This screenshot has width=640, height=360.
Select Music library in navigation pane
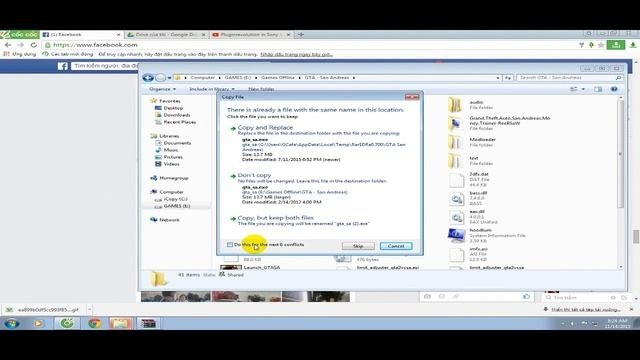click(170, 150)
